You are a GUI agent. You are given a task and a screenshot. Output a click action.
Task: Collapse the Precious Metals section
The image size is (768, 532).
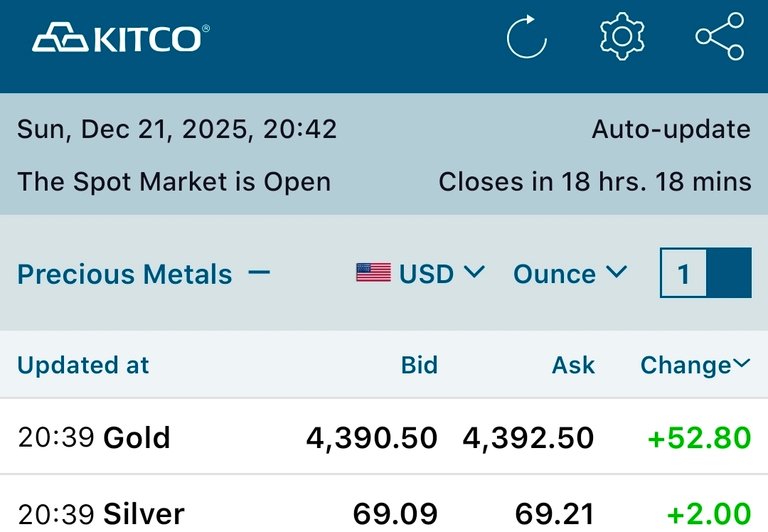coord(259,272)
